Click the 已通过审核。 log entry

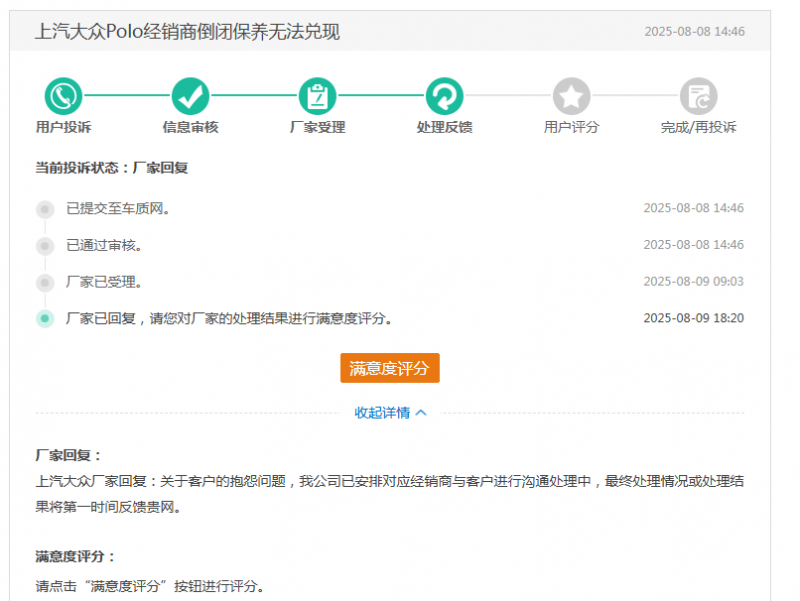click(x=104, y=246)
